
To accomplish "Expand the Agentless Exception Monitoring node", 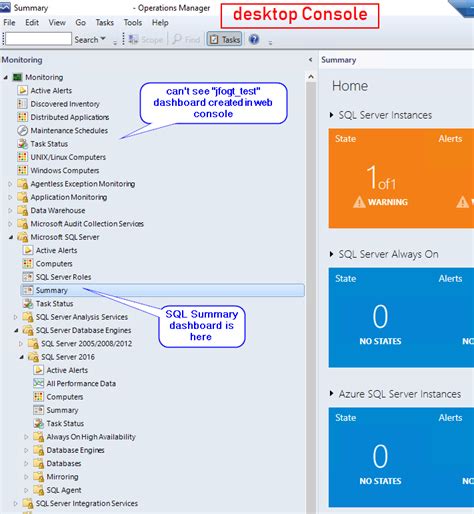I will coord(10,184).
